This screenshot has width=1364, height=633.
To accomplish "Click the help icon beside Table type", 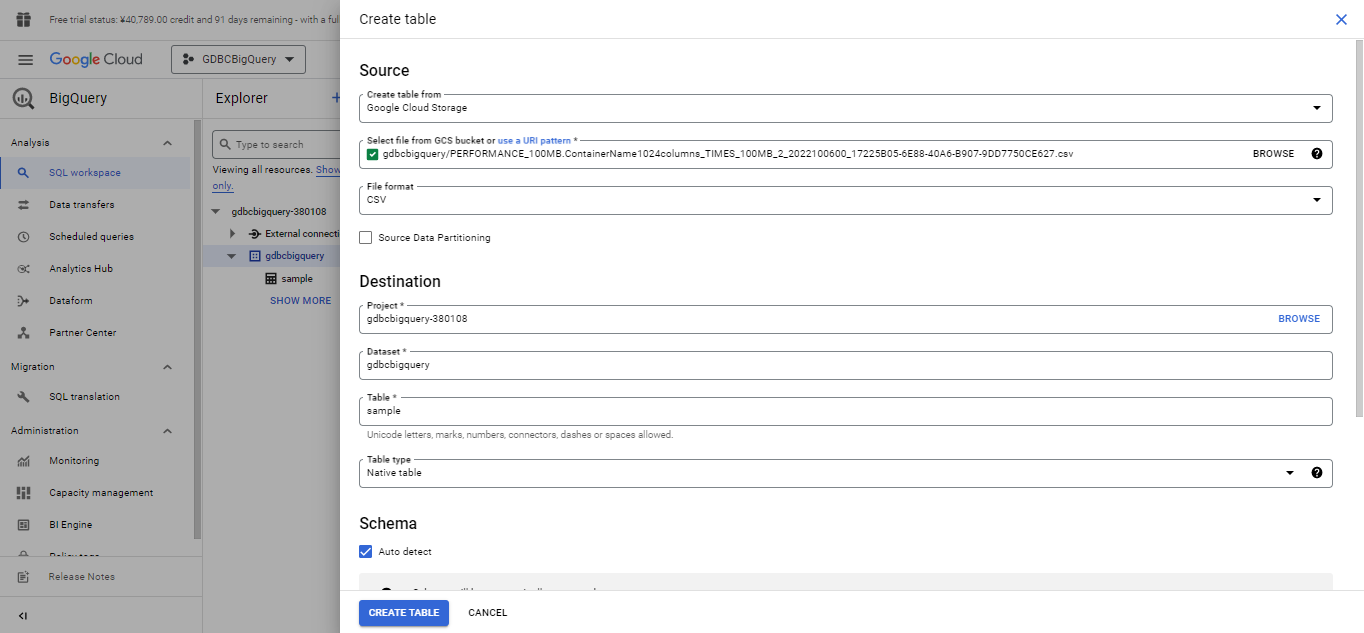I will point(1316,473).
